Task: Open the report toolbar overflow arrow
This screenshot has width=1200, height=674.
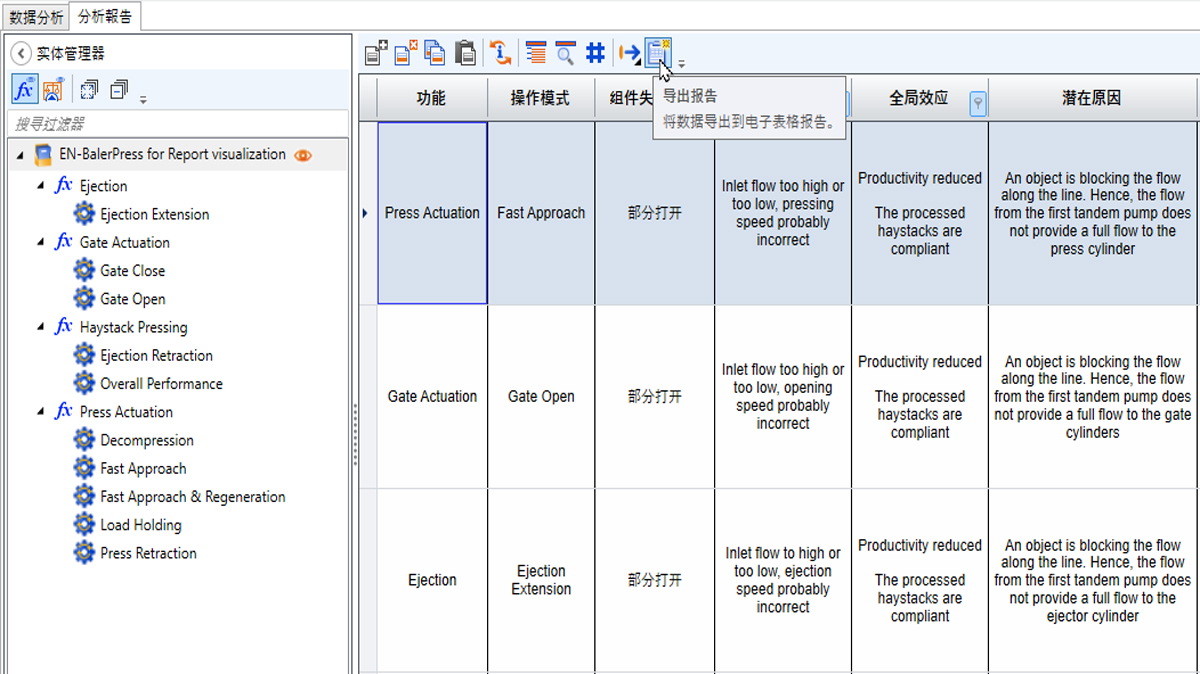Action: click(x=682, y=64)
